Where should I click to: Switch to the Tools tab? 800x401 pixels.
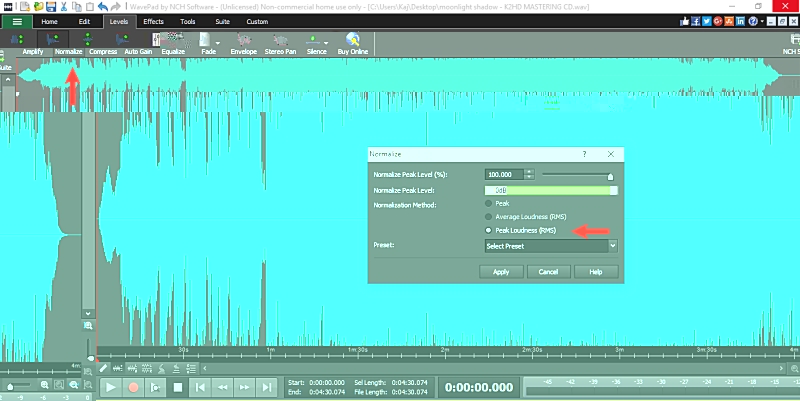click(x=187, y=21)
